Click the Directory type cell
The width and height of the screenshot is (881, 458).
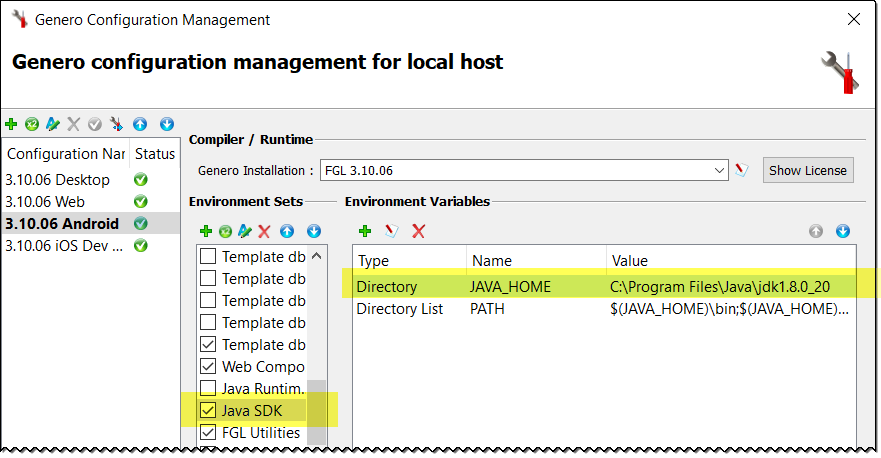pyautogui.click(x=387, y=287)
